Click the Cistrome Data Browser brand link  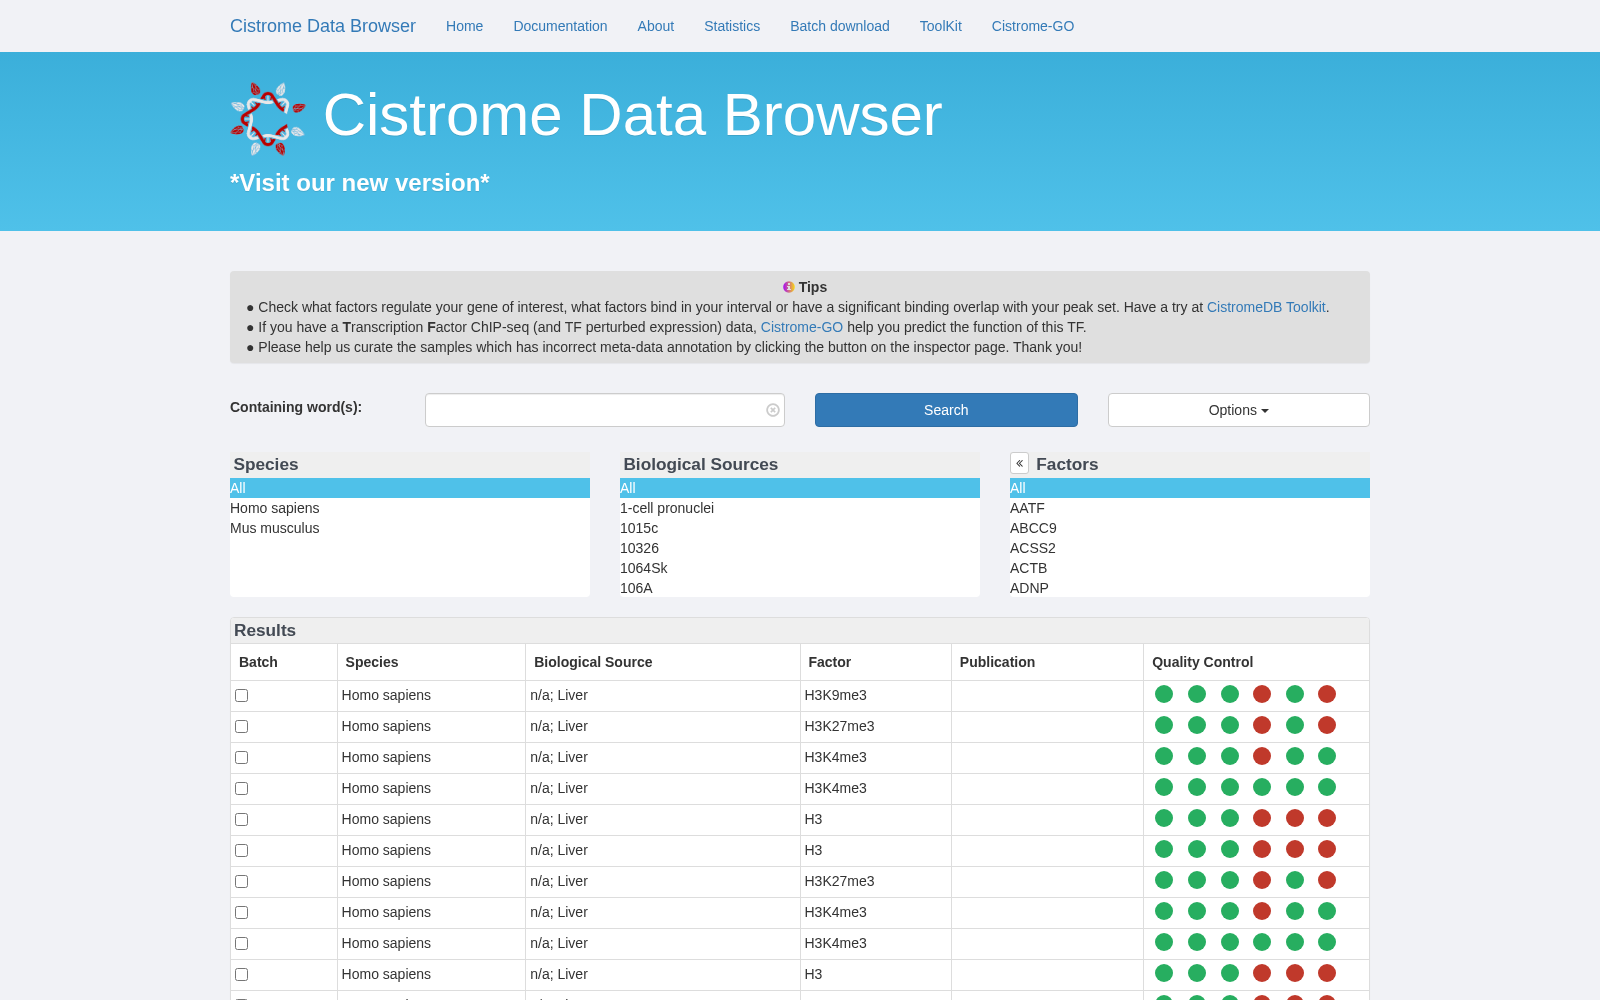pyautogui.click(x=323, y=26)
